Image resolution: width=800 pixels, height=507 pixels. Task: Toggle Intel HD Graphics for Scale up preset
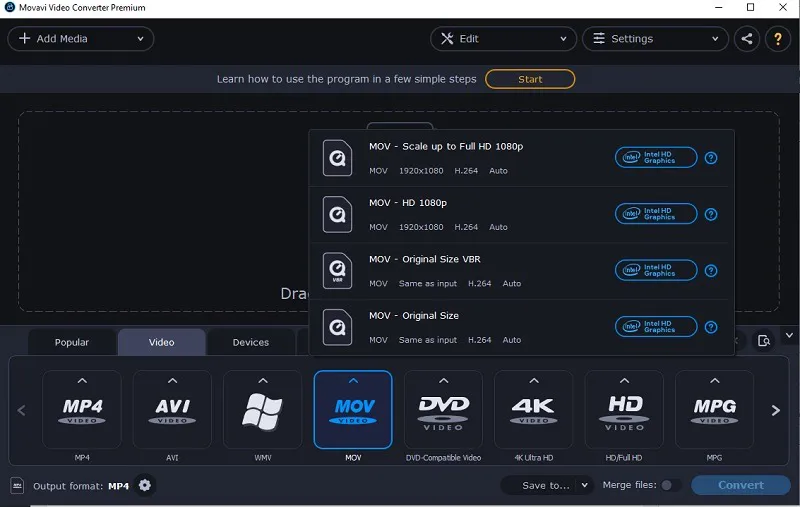(x=656, y=158)
